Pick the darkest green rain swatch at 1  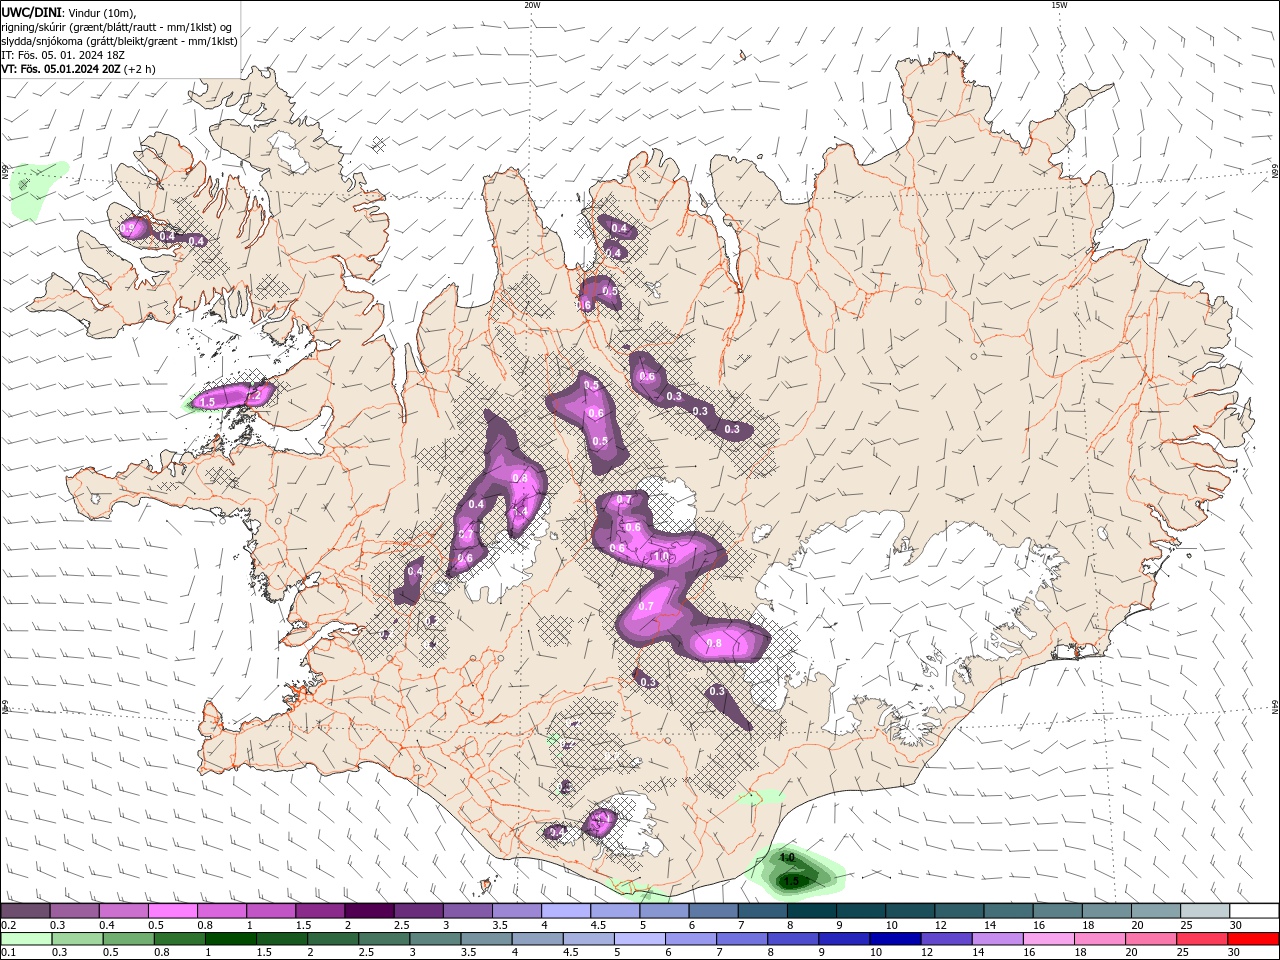(231, 939)
